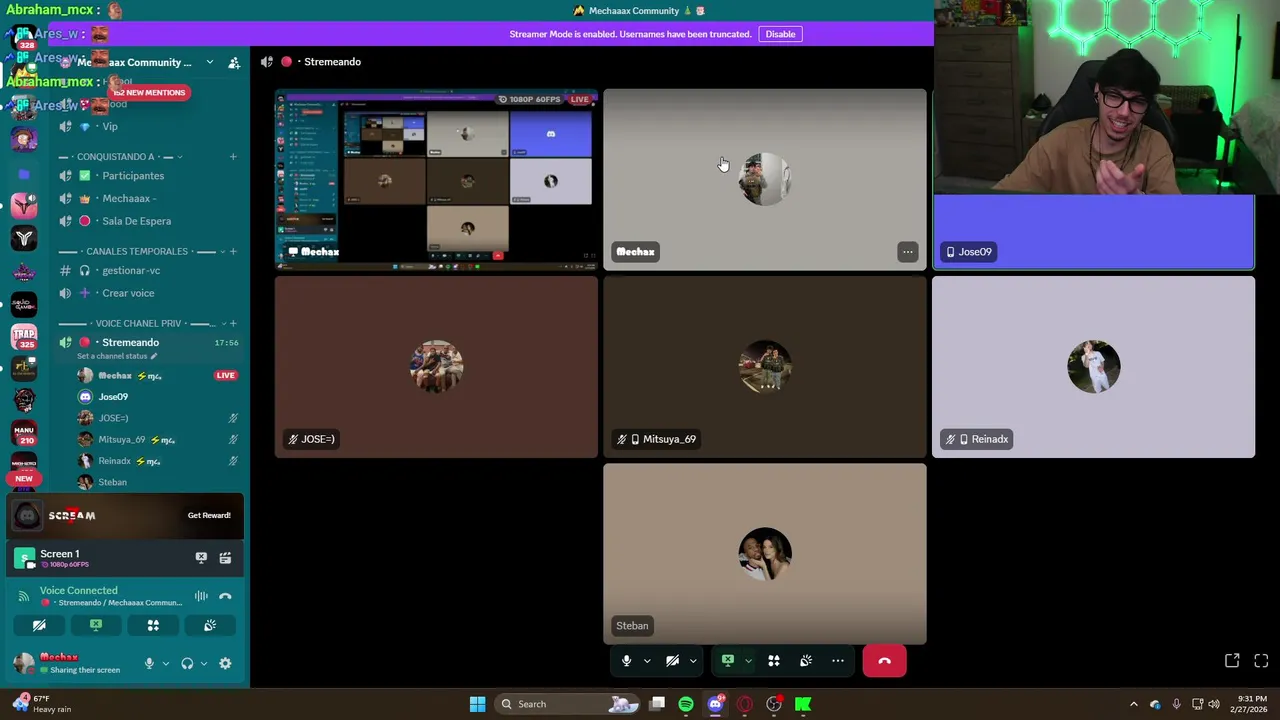The image size is (1280, 720).
Task: Open the live Mechax stream tile
Action: 436,180
